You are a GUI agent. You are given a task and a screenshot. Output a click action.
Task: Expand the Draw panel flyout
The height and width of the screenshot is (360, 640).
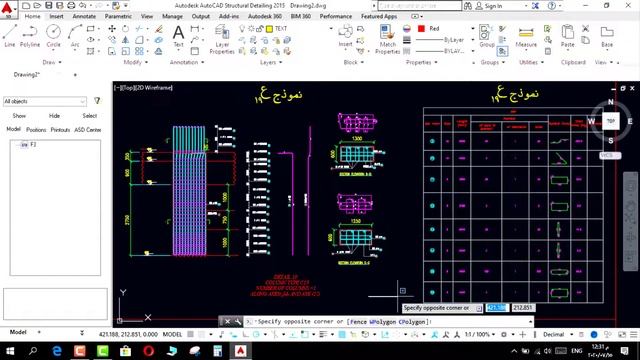(52, 62)
